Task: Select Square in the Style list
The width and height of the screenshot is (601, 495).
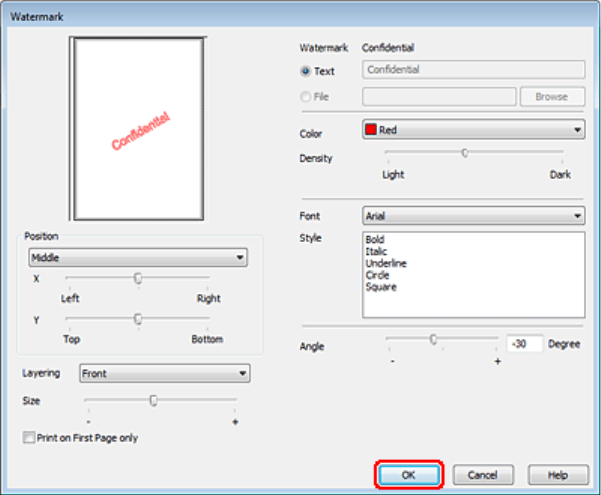Action: [x=381, y=287]
